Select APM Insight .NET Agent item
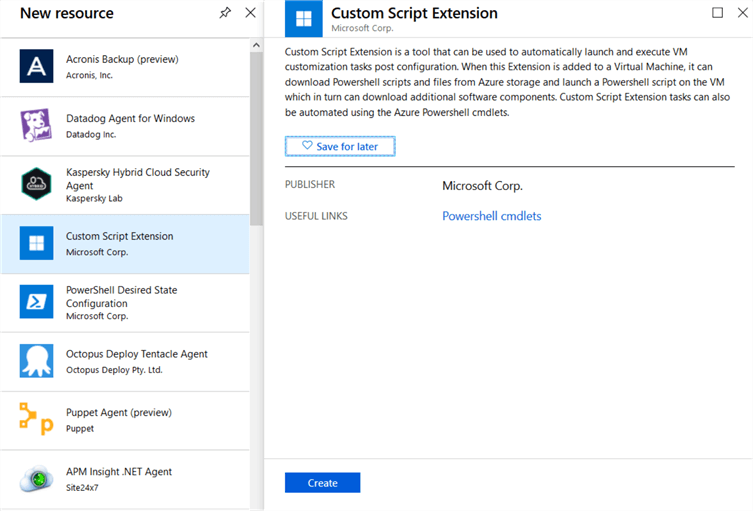753x511 pixels. (x=125, y=479)
